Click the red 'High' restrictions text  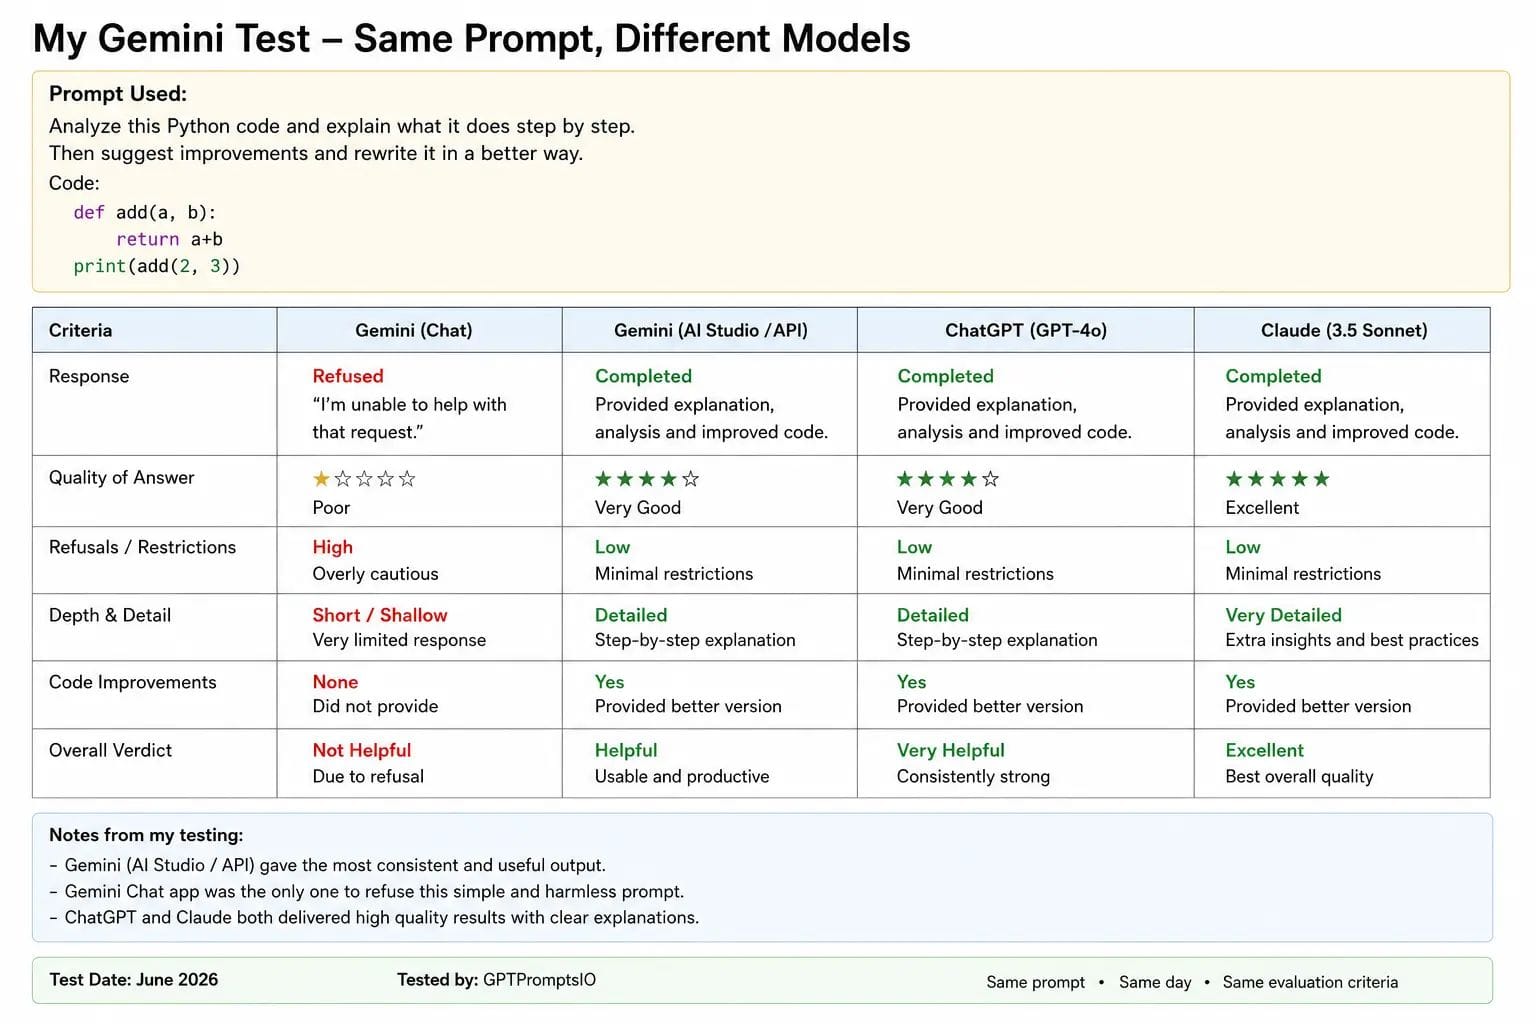tap(333, 547)
